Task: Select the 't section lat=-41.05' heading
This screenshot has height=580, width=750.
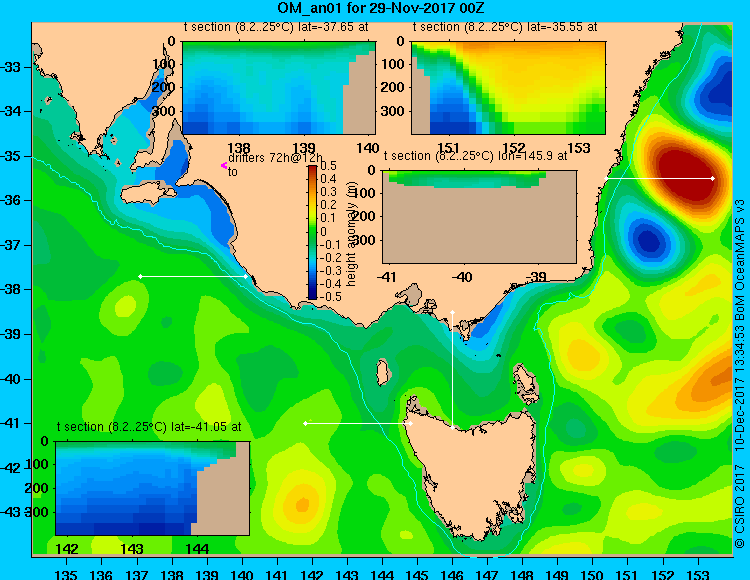Action: 149,427
